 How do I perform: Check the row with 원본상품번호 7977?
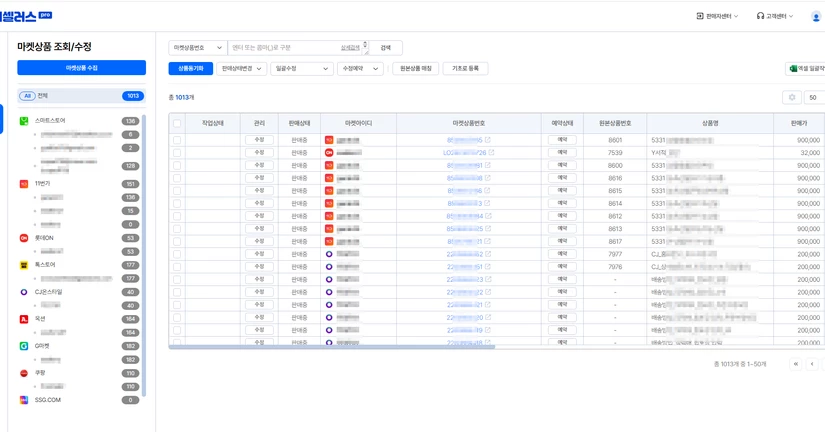177,254
